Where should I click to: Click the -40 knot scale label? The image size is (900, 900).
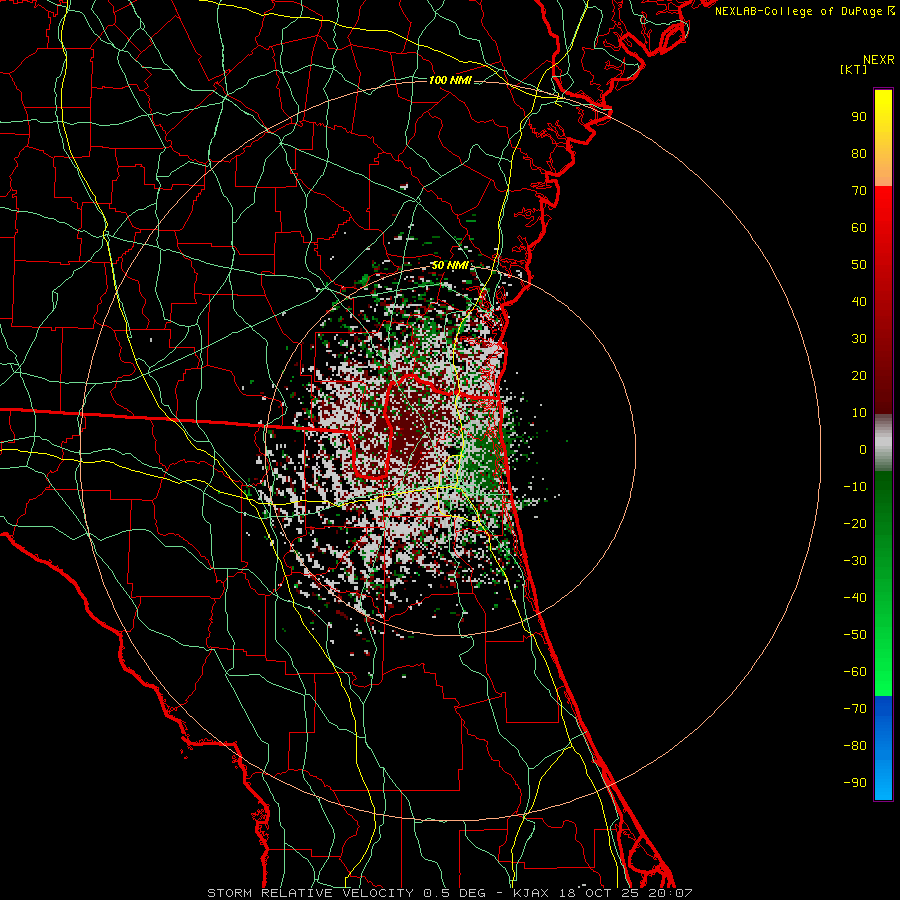[855, 598]
